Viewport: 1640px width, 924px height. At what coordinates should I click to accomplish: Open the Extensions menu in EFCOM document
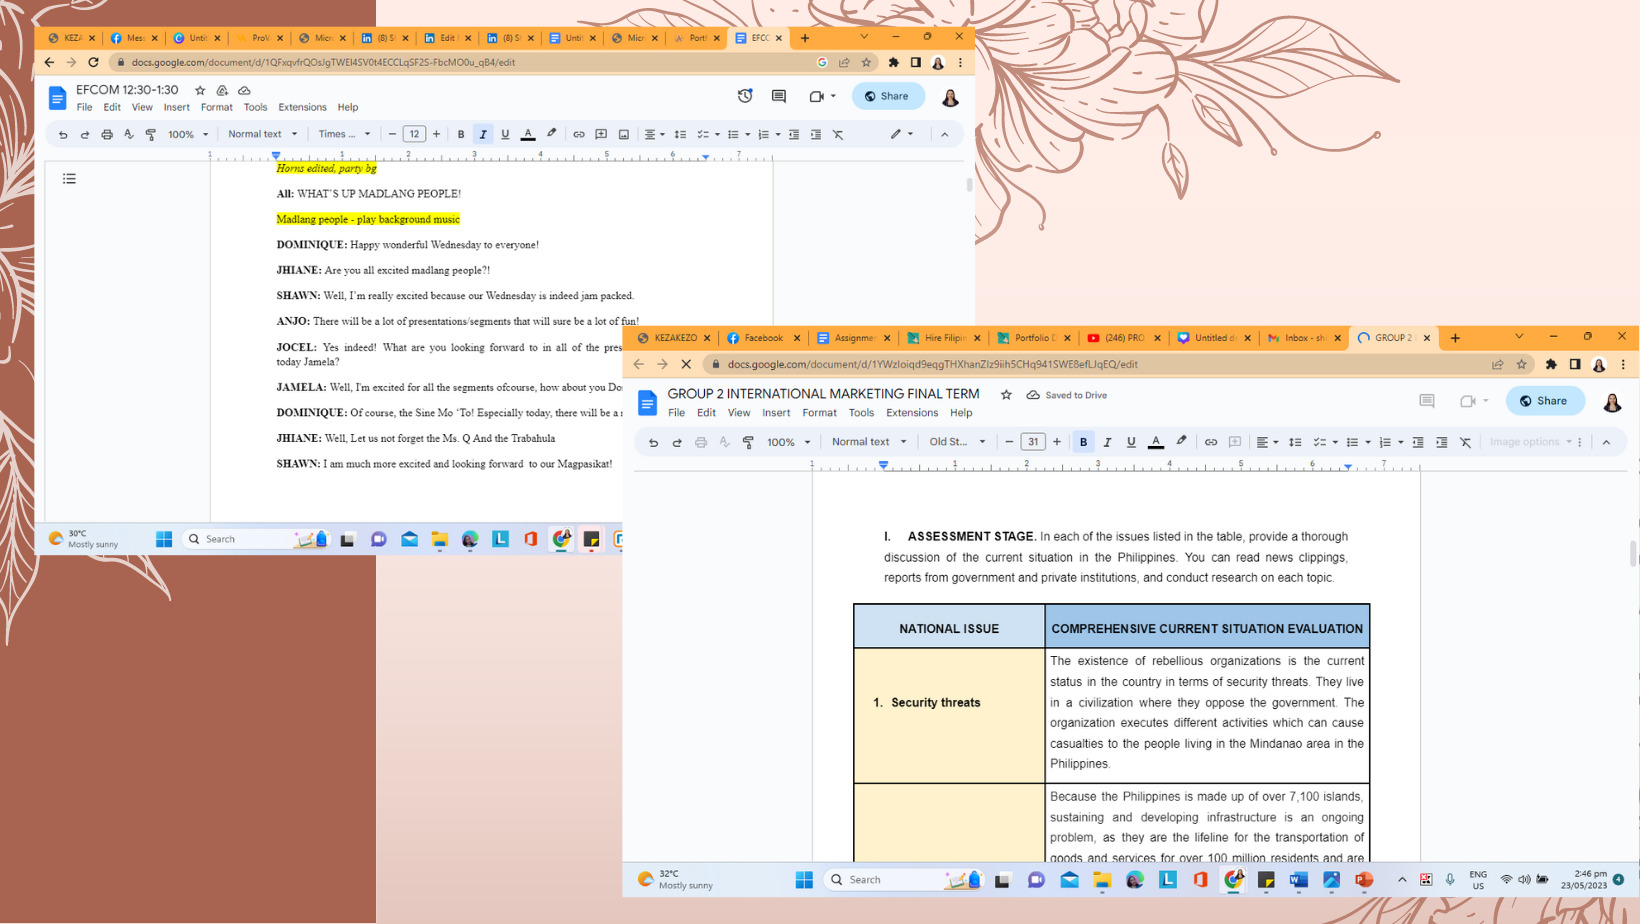[302, 107]
